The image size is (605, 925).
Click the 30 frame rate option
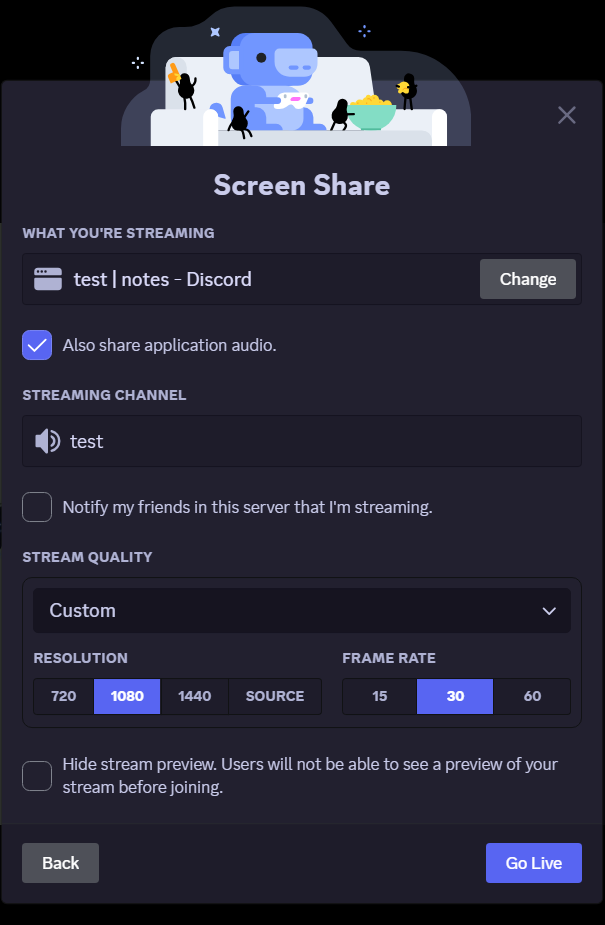(455, 696)
